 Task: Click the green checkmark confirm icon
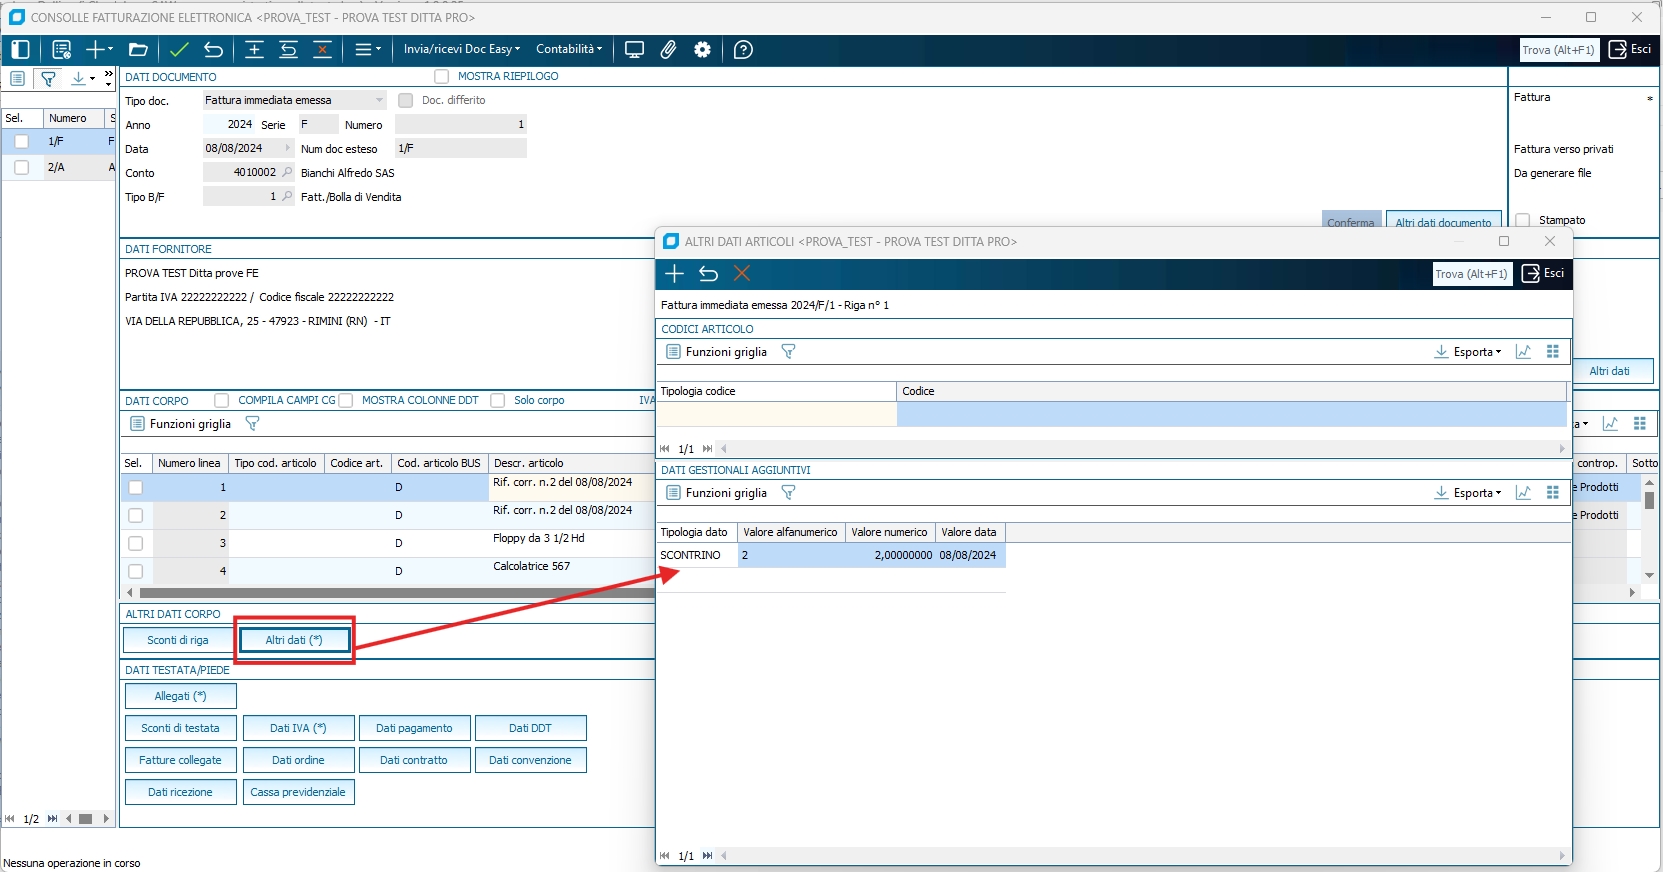click(179, 50)
